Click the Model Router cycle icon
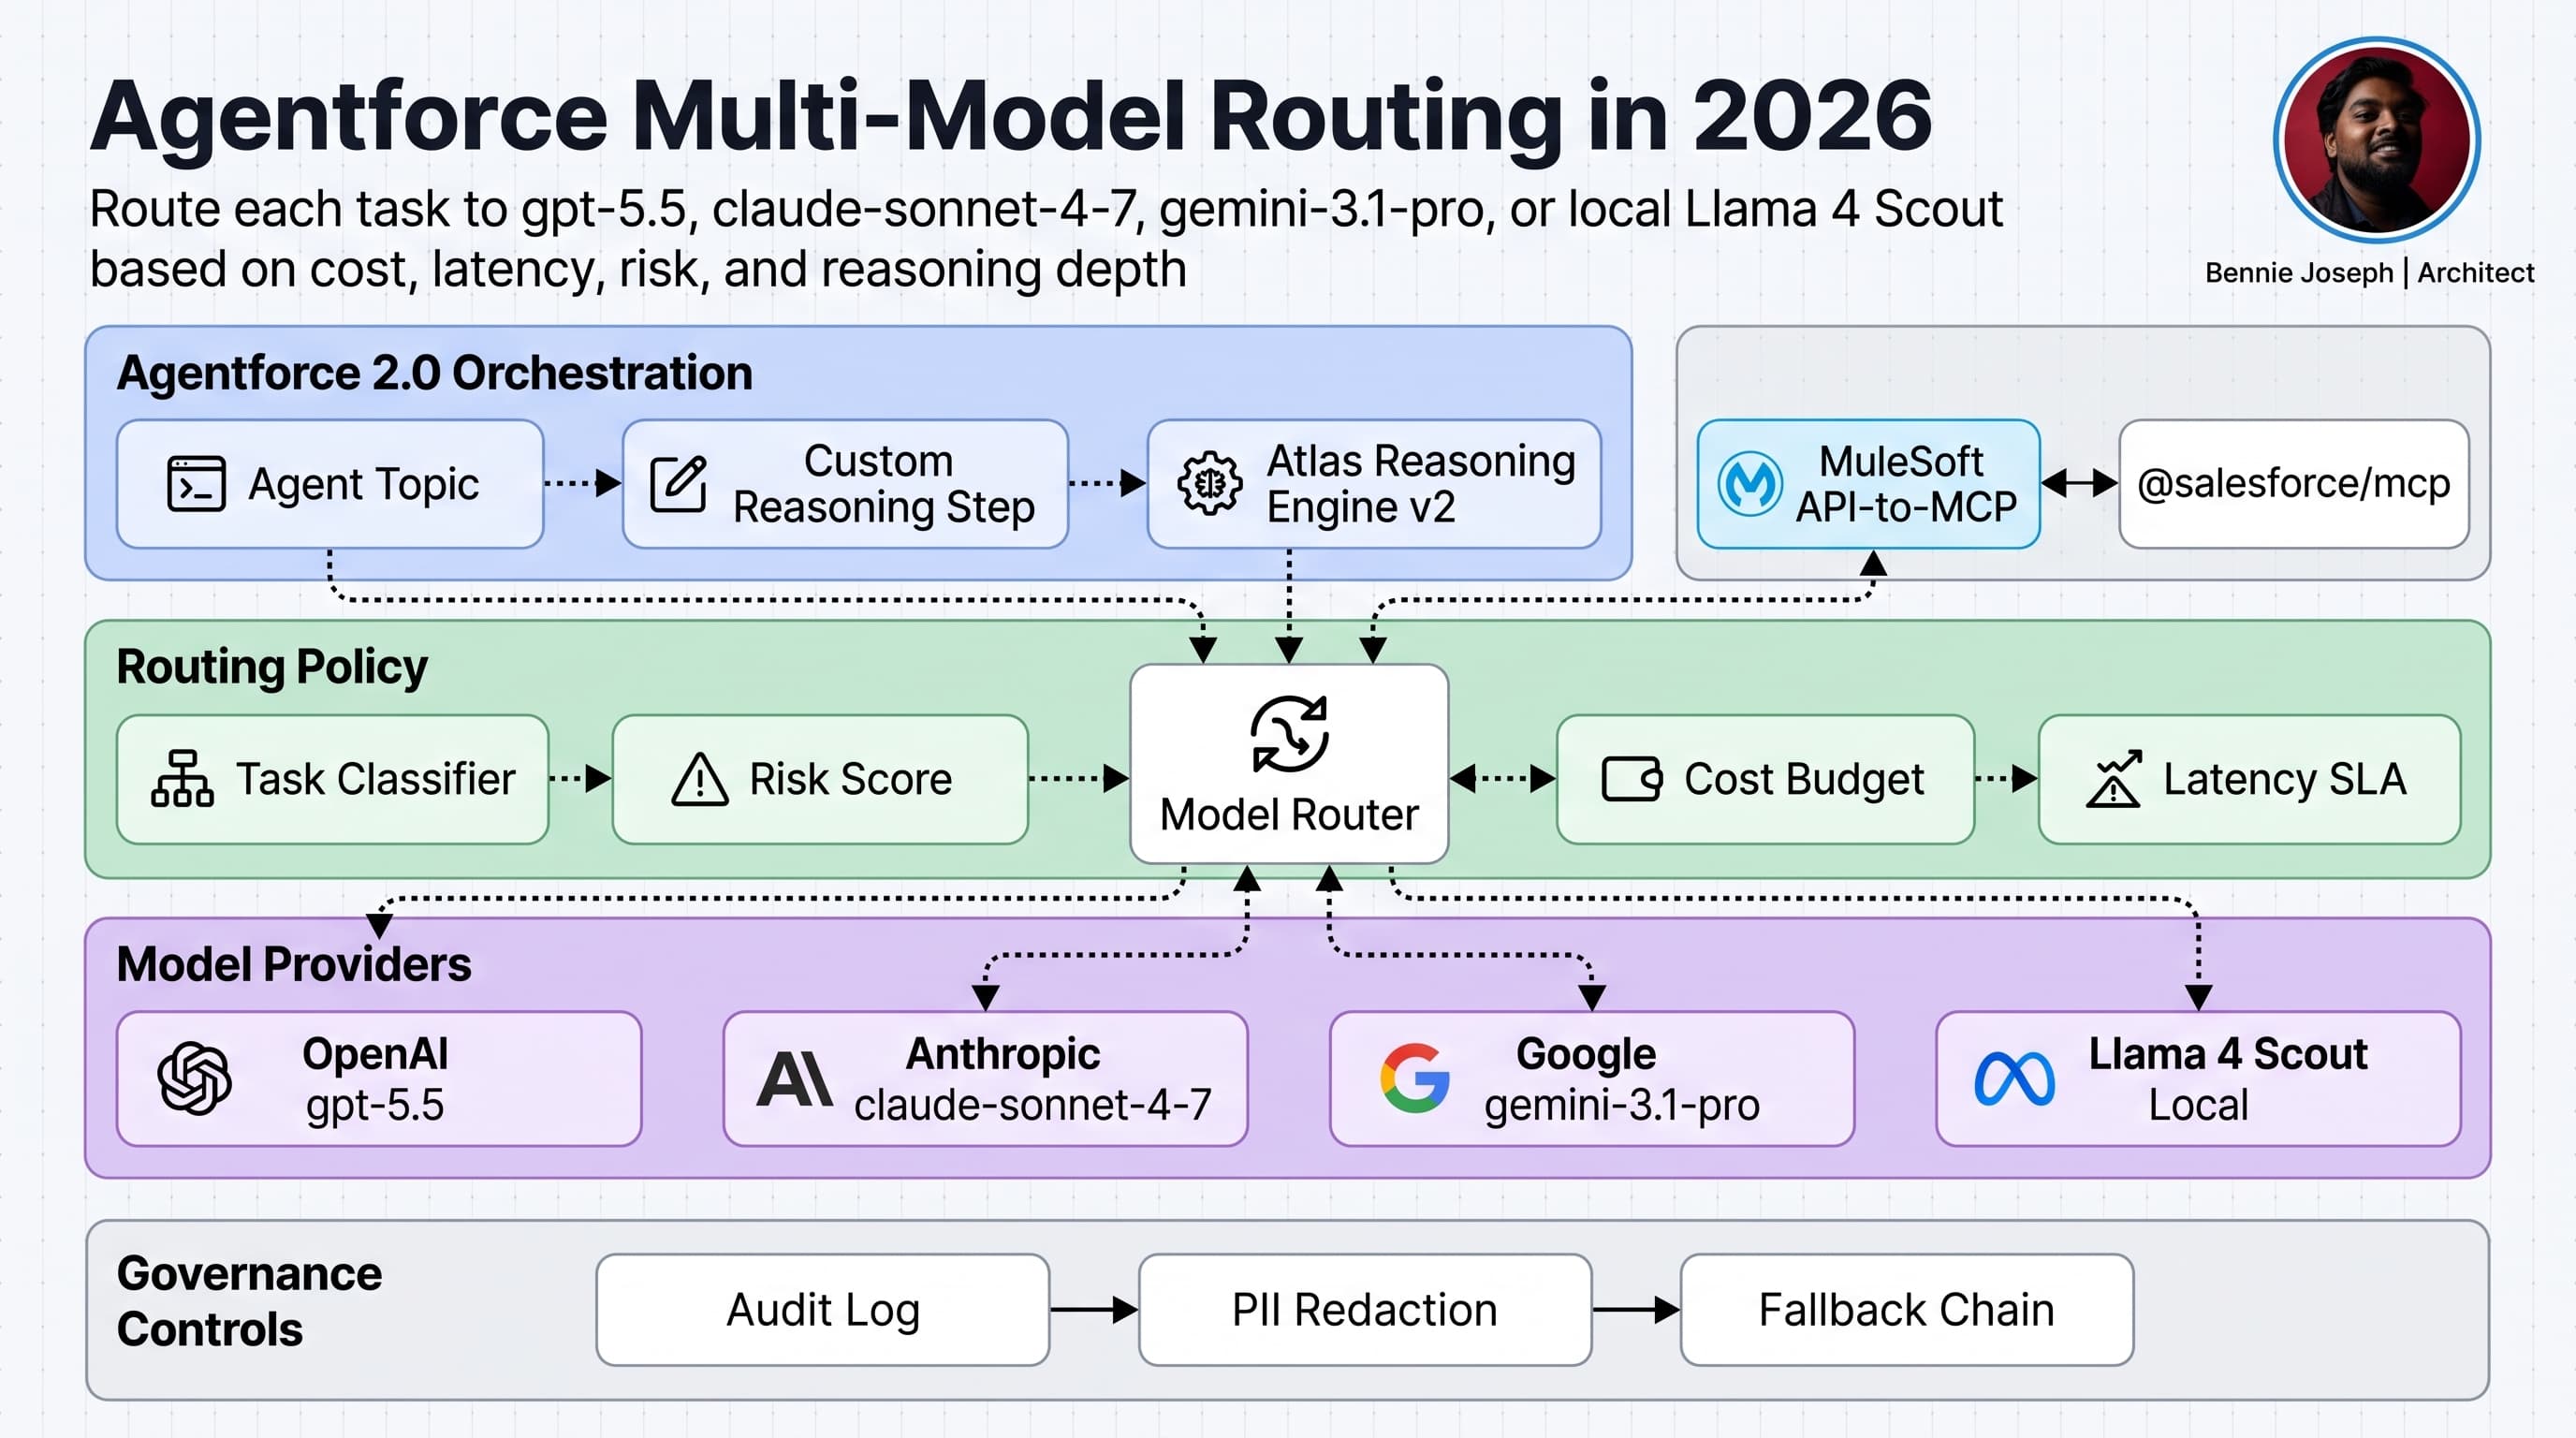 coord(1289,735)
